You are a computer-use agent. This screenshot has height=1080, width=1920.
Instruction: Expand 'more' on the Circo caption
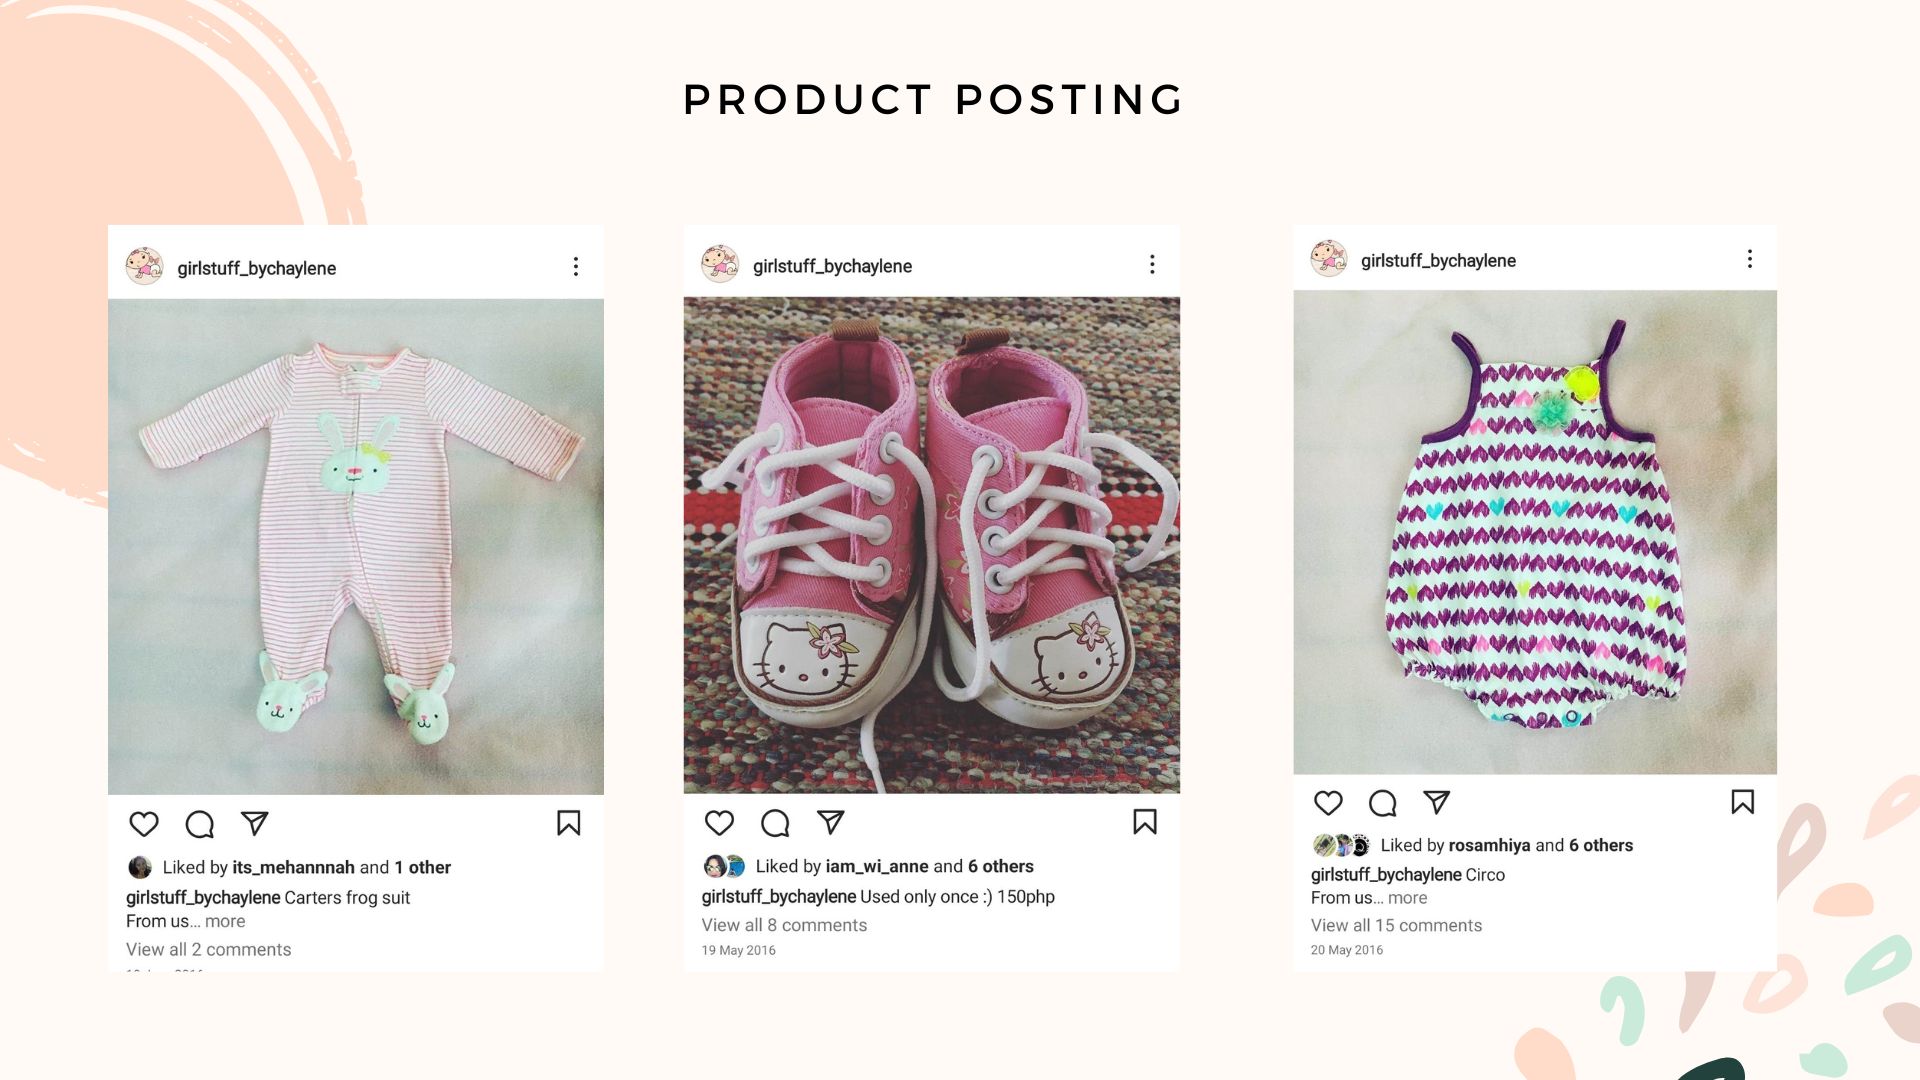[1407, 898]
